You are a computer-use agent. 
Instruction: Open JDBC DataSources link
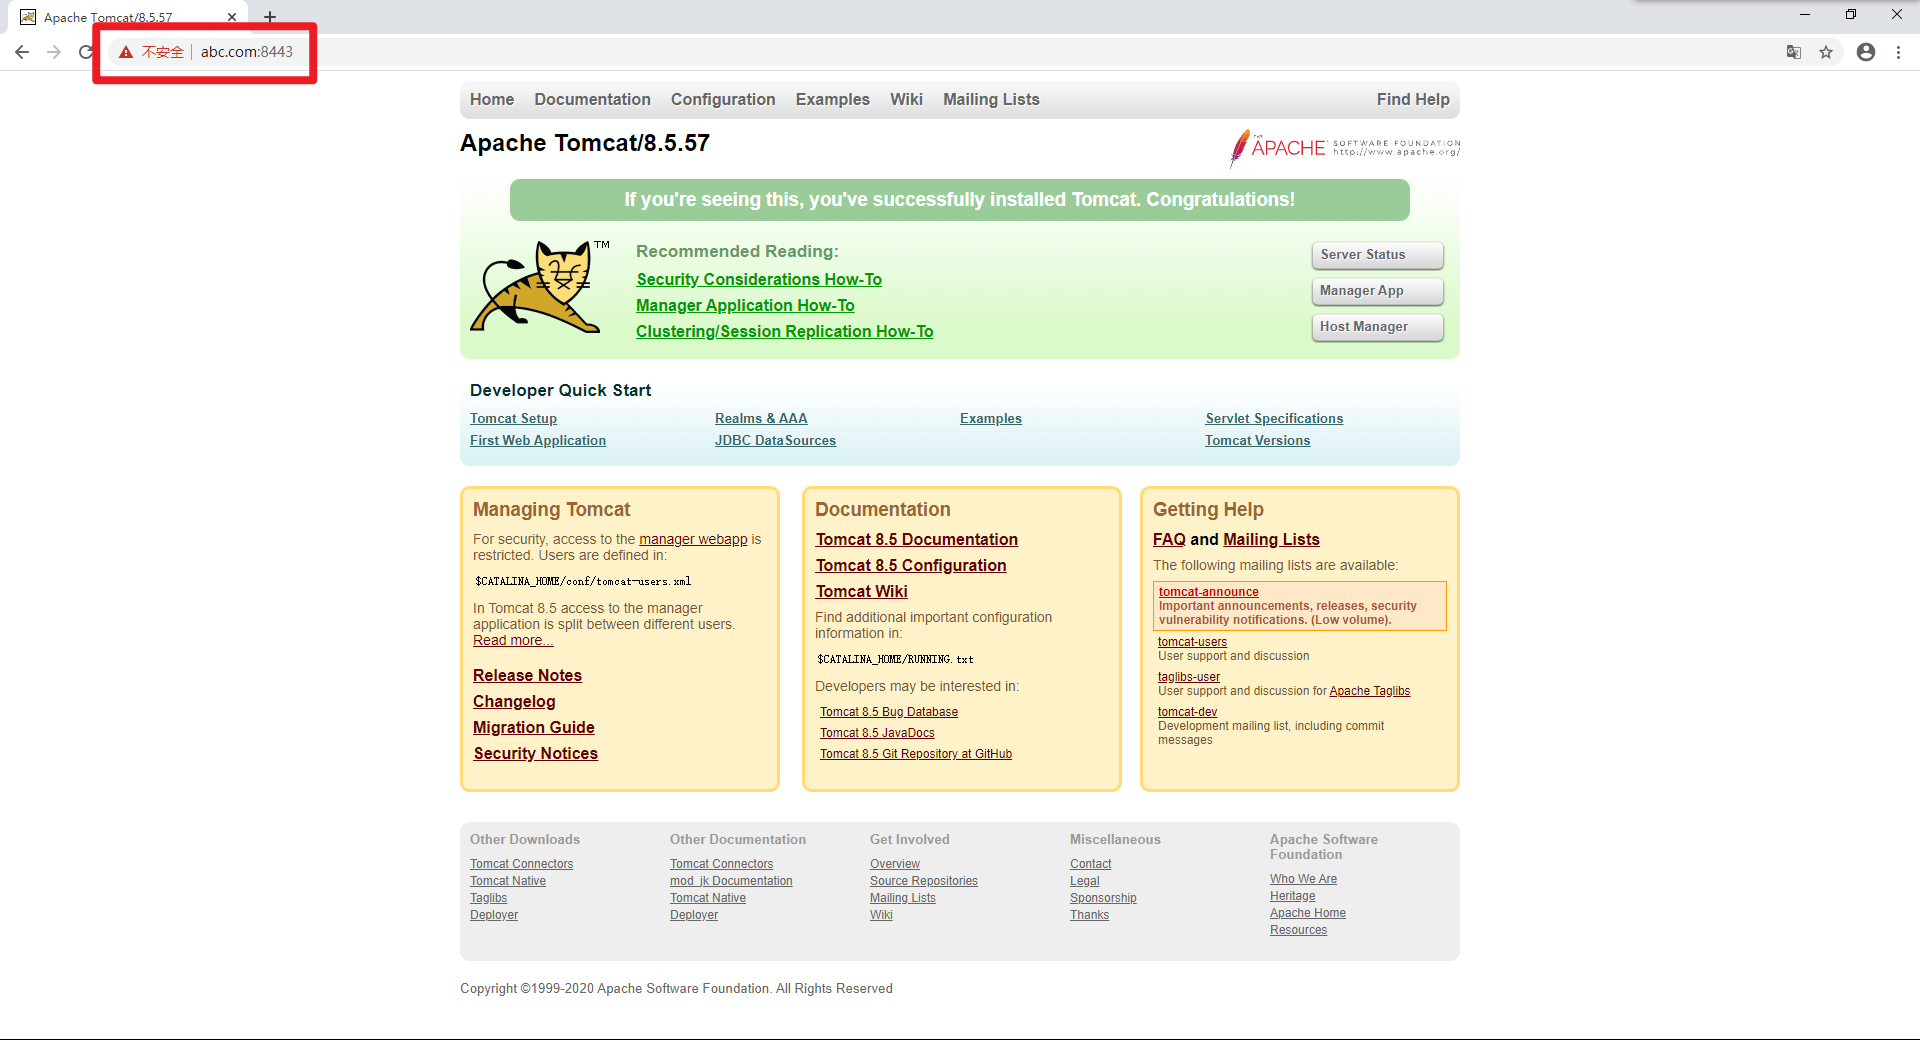click(775, 441)
